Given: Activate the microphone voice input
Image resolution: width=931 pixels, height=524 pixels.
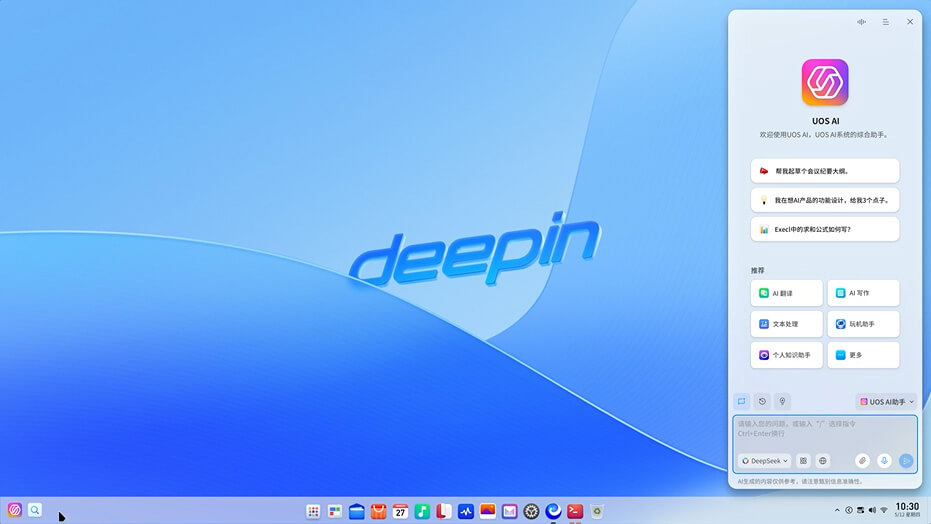Looking at the screenshot, I should (x=884, y=461).
